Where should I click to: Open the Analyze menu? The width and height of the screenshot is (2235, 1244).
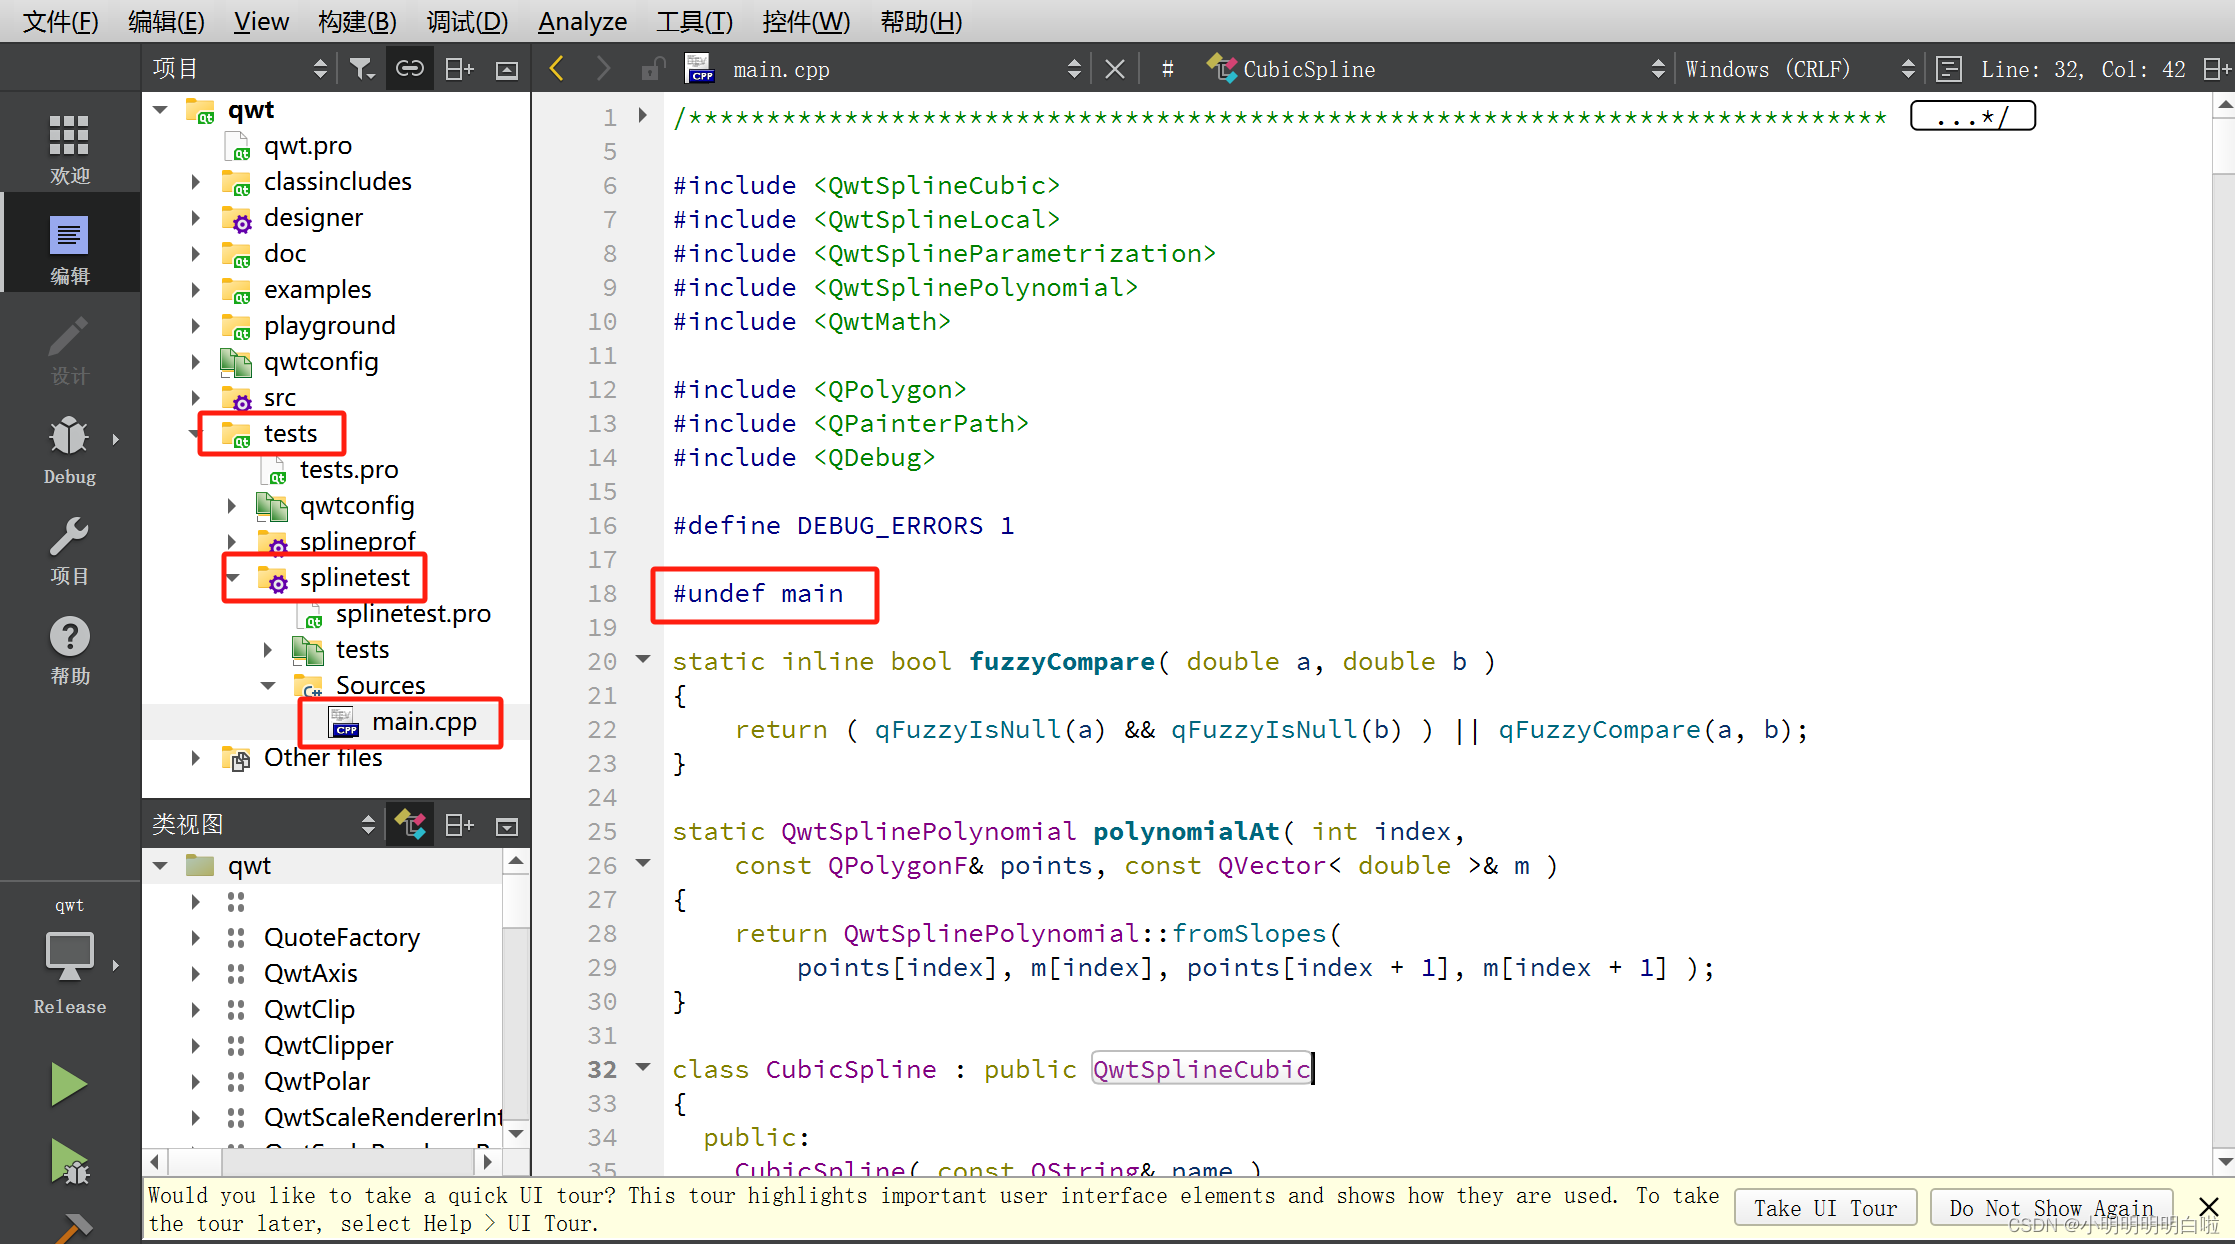[582, 21]
